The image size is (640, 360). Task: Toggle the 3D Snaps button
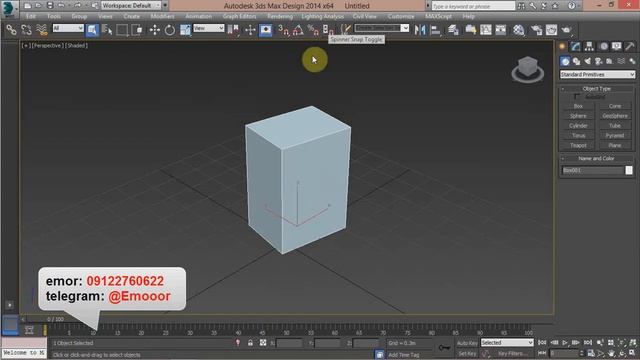tap(283, 30)
